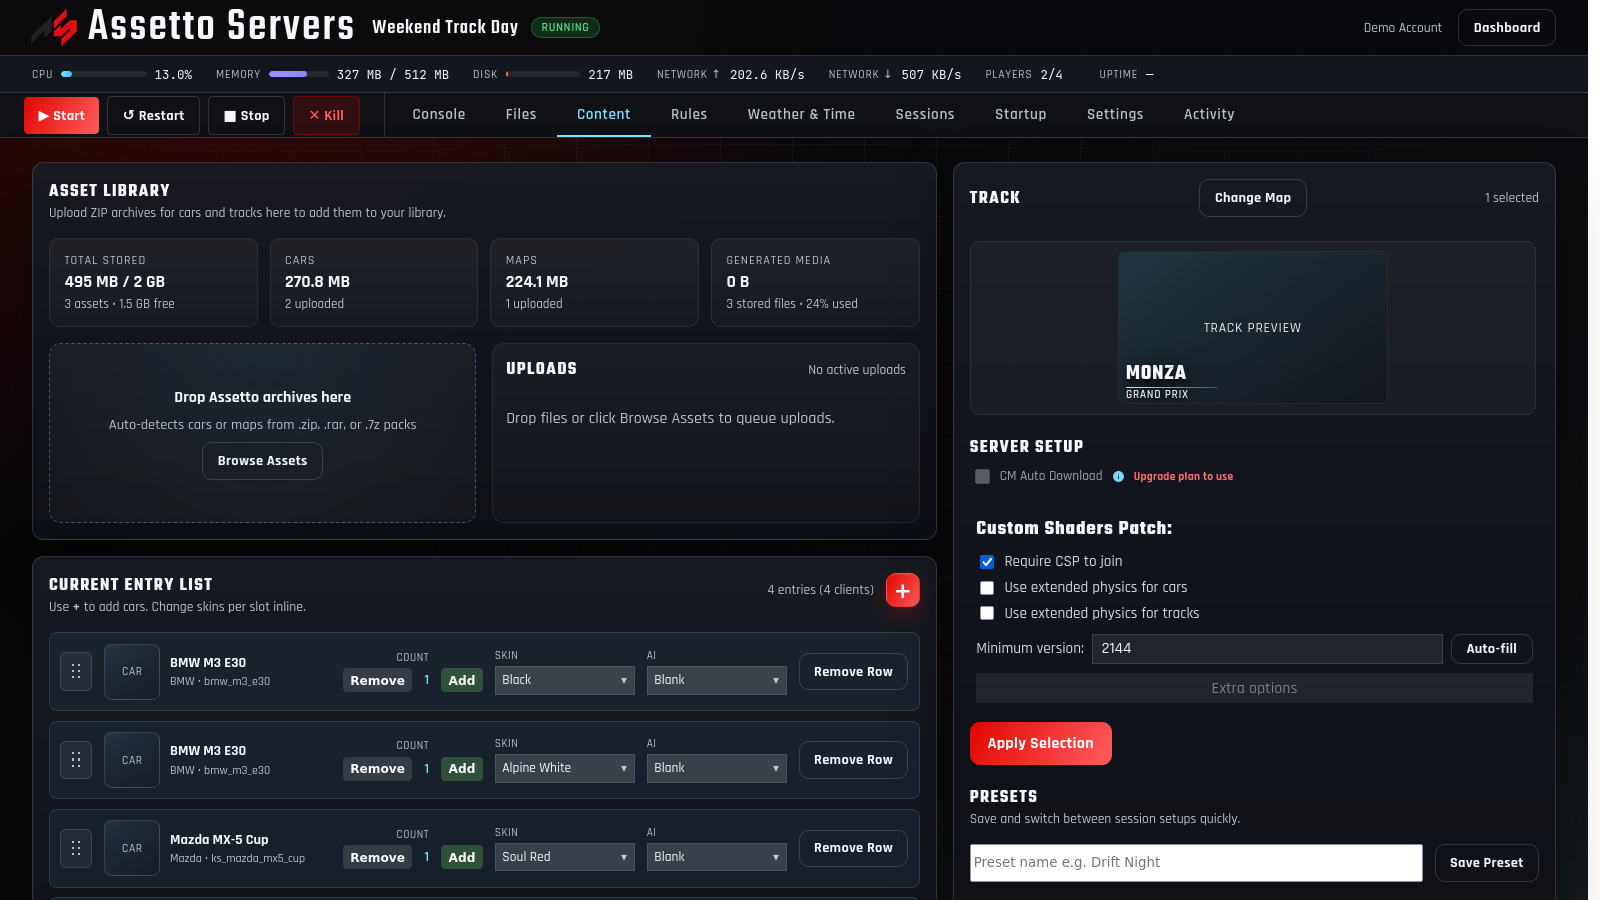1600x900 pixels.
Task: Open the Console tab
Action: point(439,114)
